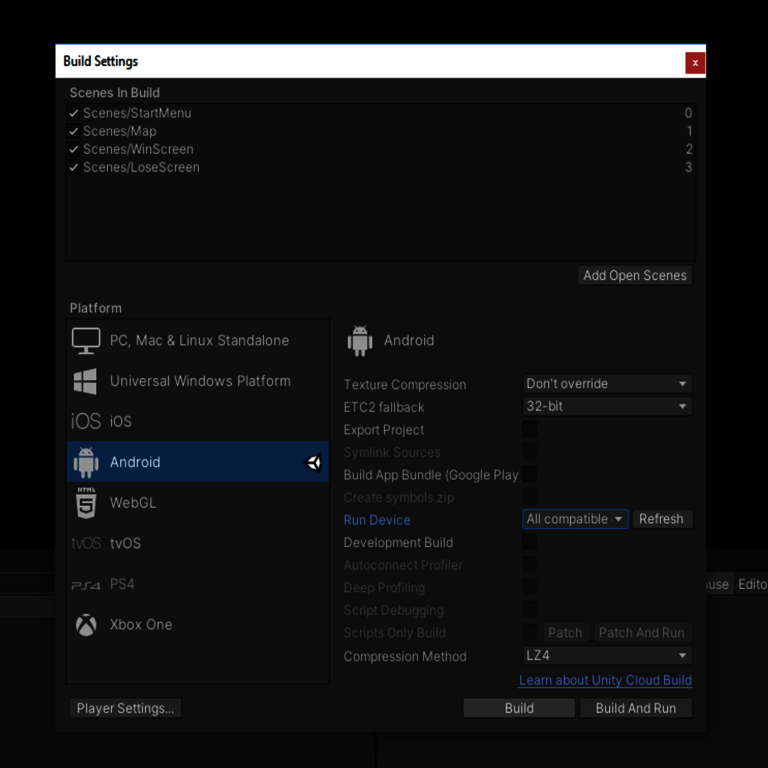Click the Build button

click(x=519, y=708)
